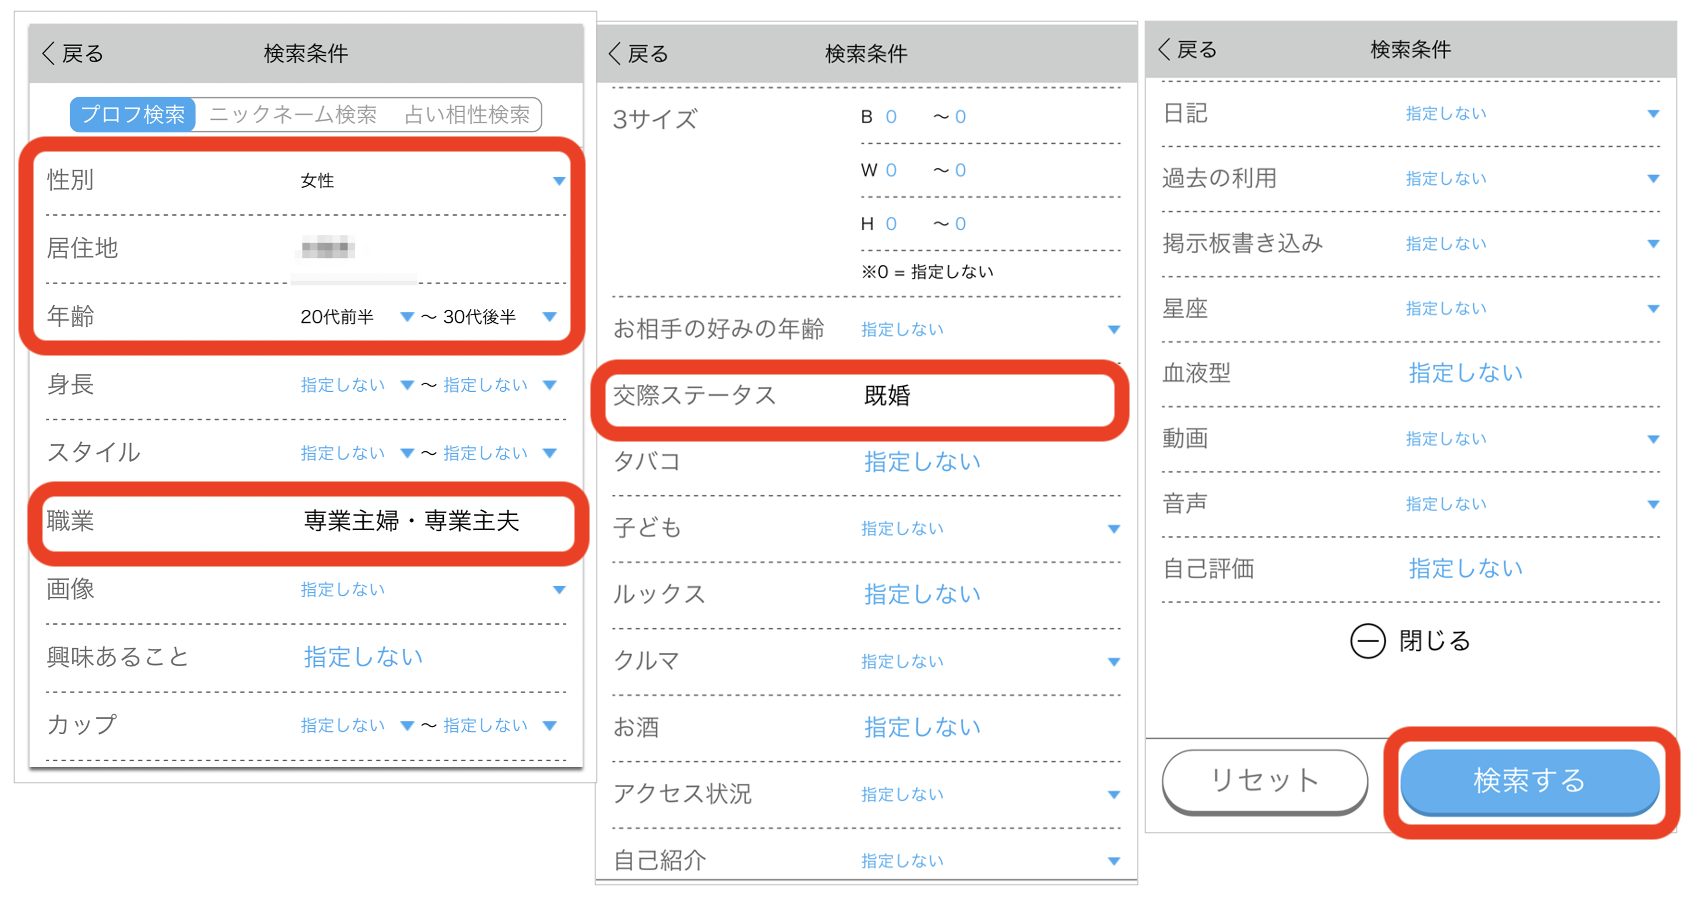The height and width of the screenshot is (904, 1698).
Task: Expand the 日記 dropdown
Action: point(1652,114)
